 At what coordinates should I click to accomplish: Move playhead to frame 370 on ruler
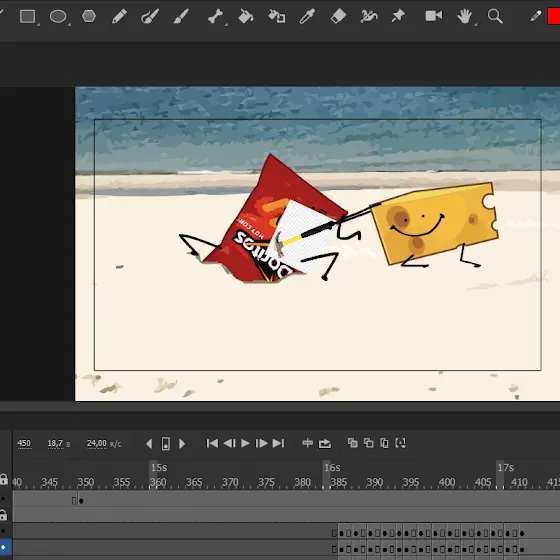click(x=230, y=482)
